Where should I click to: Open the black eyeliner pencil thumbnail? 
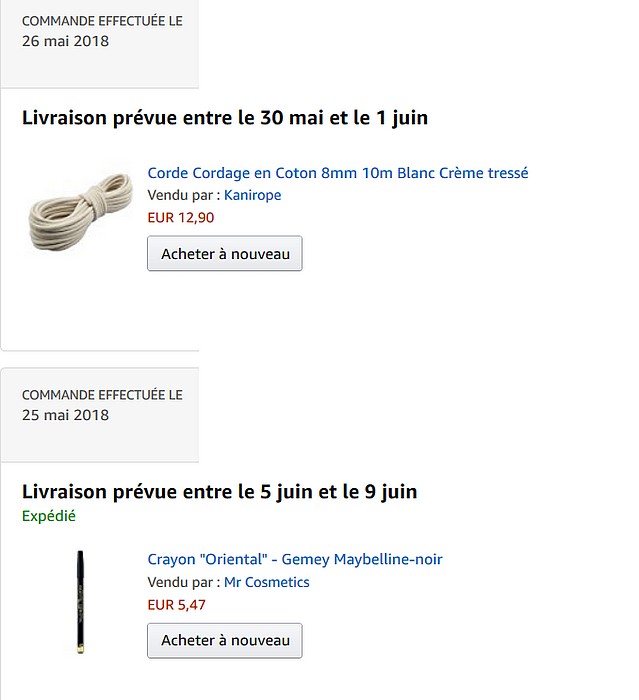coord(80,602)
